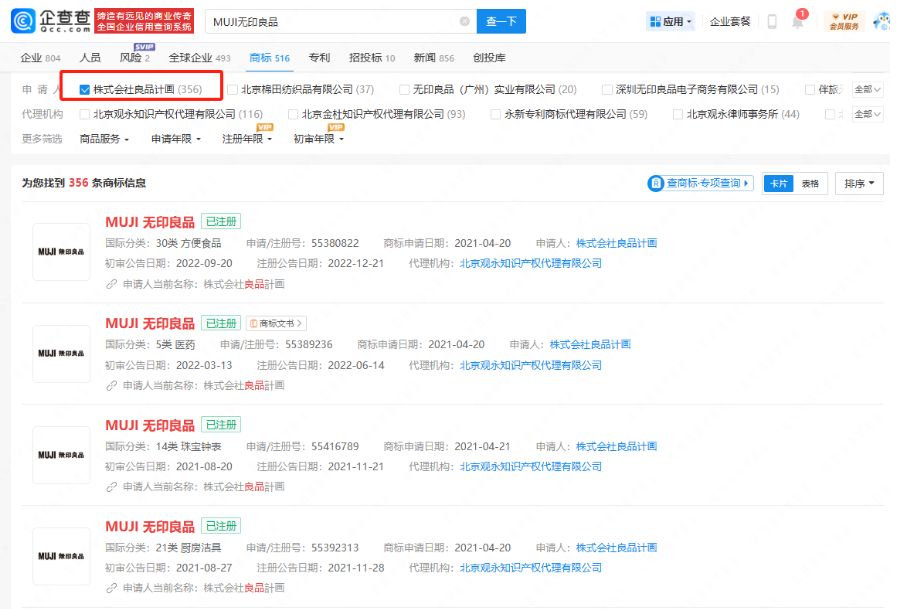Check 永新专利商标代理有限公司 agency filter
The image size is (909, 609).
coord(496,114)
